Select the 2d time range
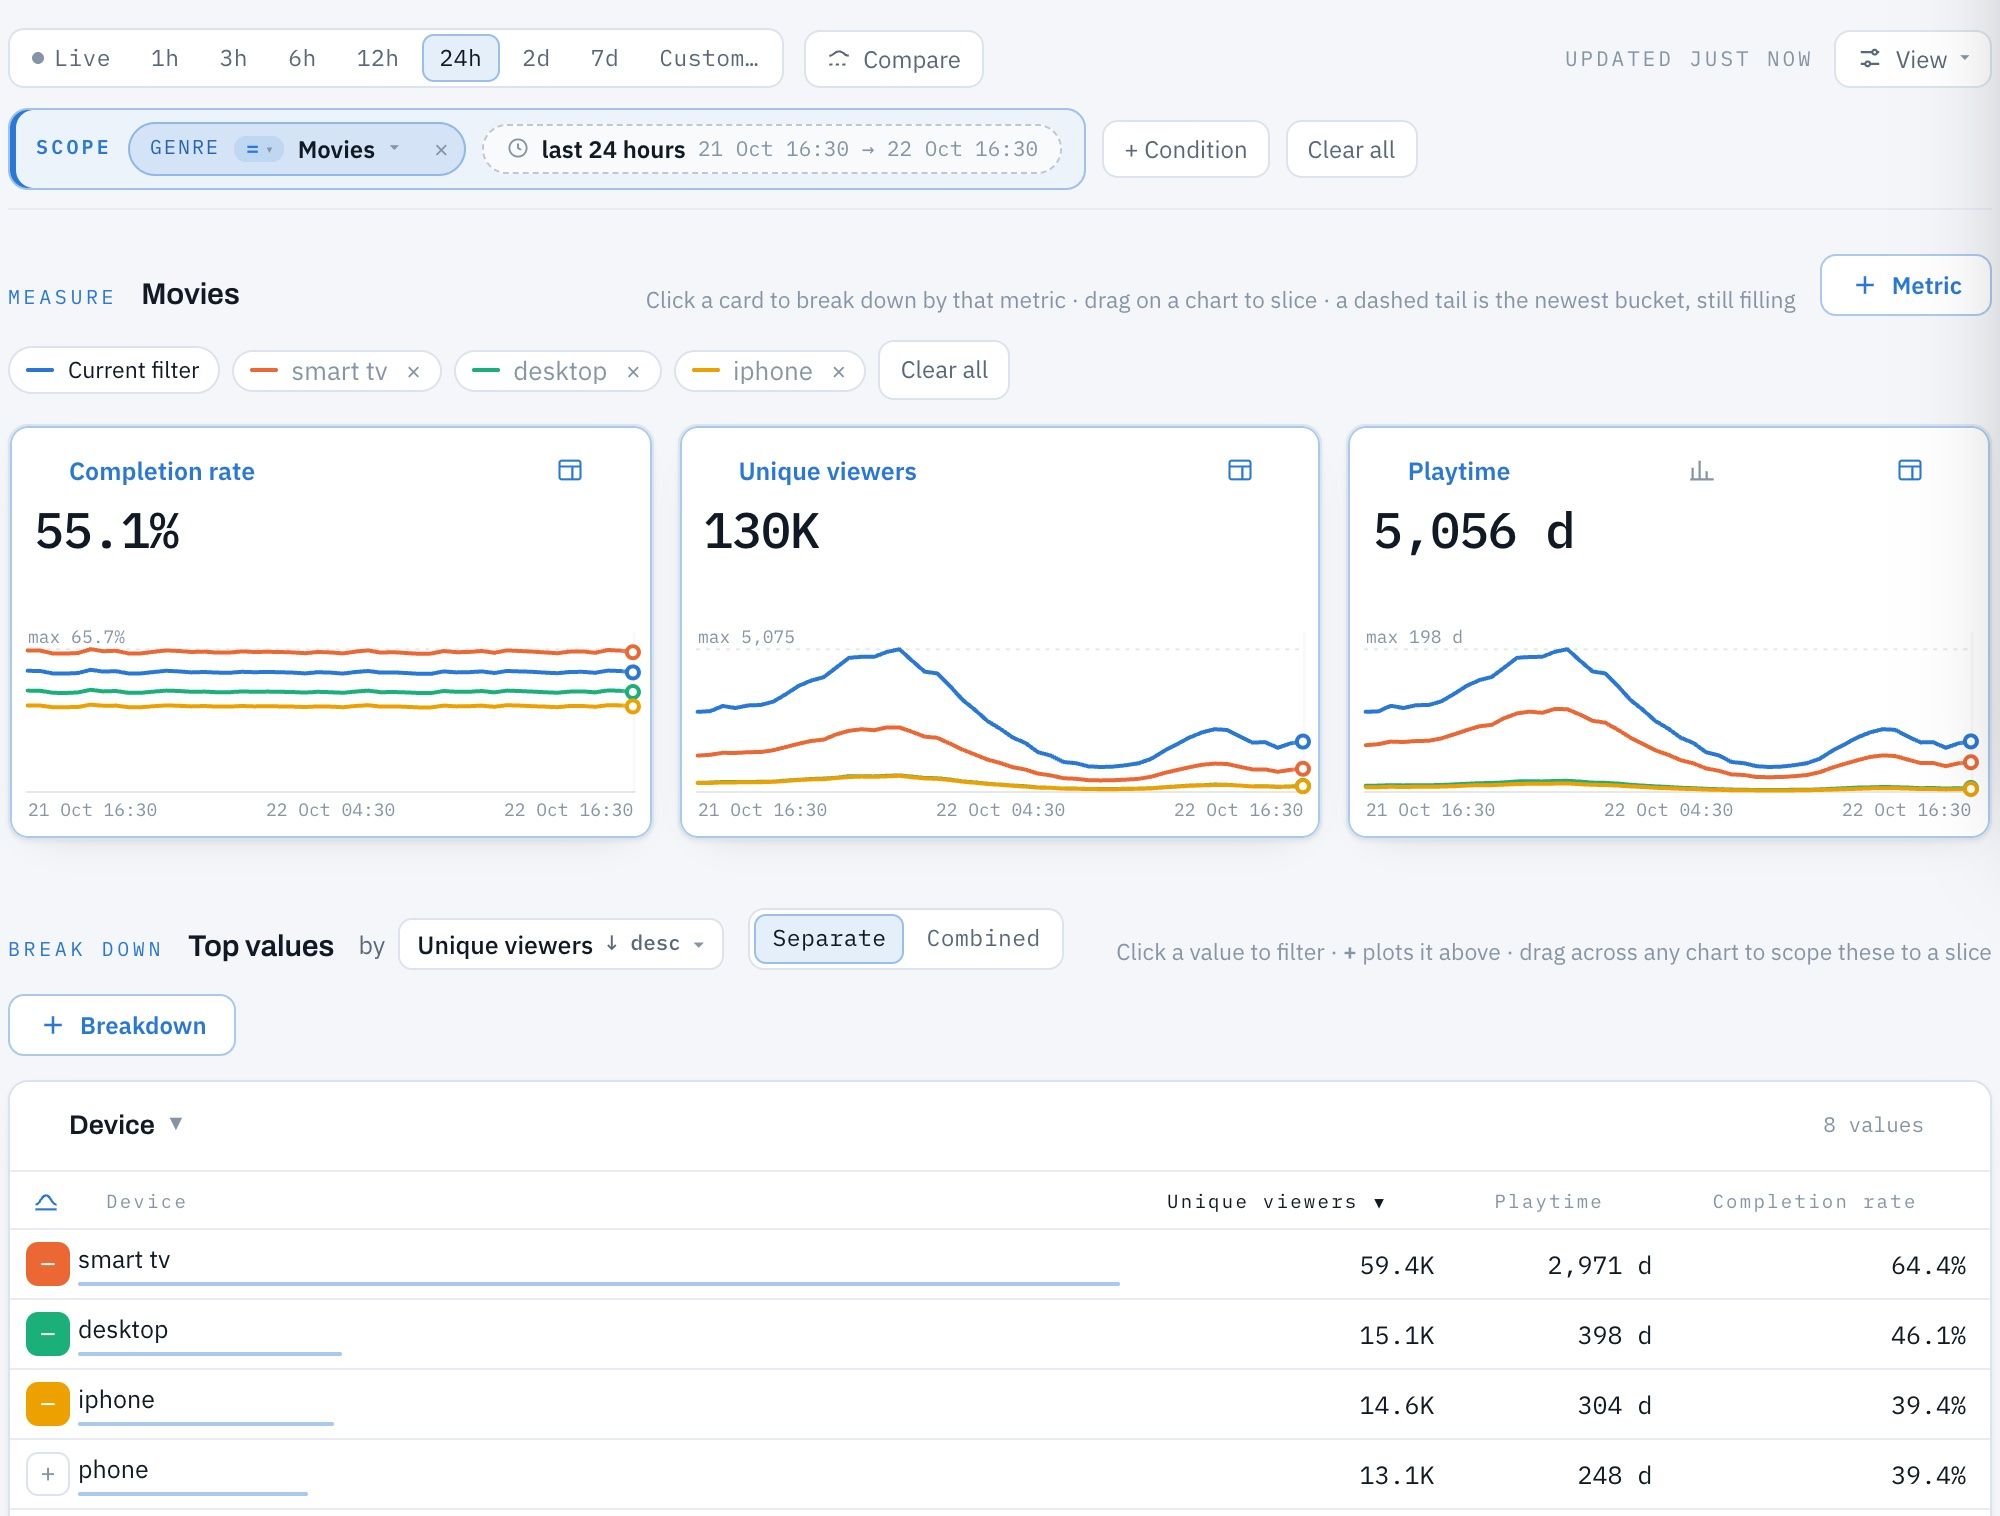This screenshot has width=2000, height=1516. [x=536, y=58]
